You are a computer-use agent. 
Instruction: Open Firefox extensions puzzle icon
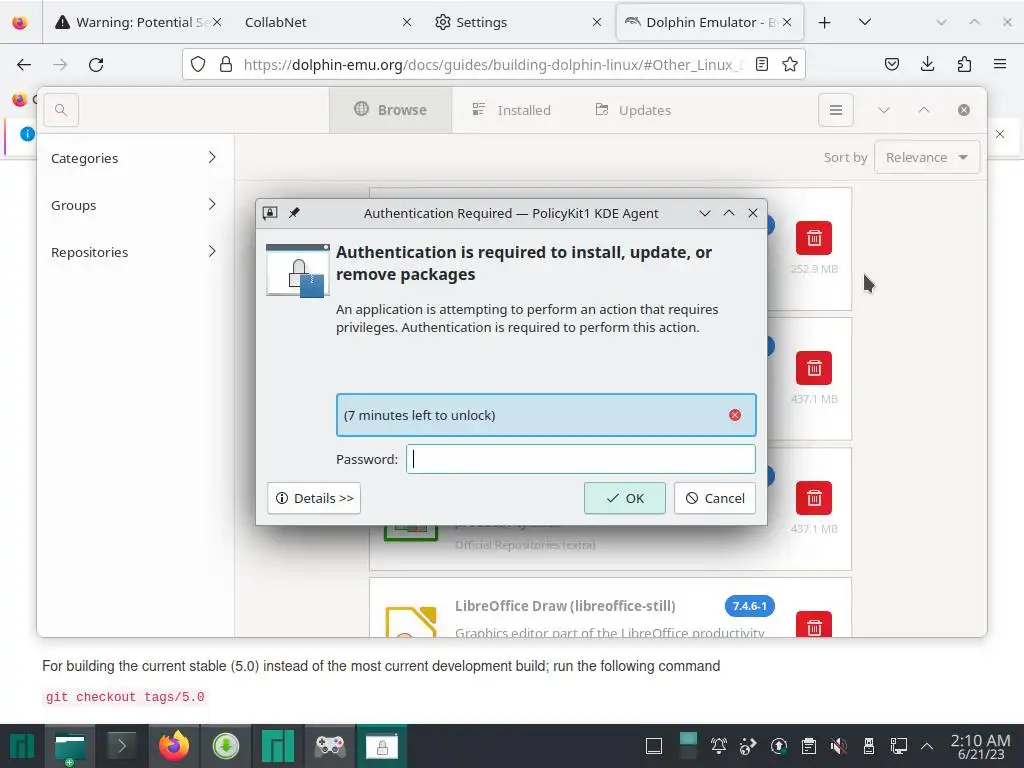pyautogui.click(x=964, y=64)
